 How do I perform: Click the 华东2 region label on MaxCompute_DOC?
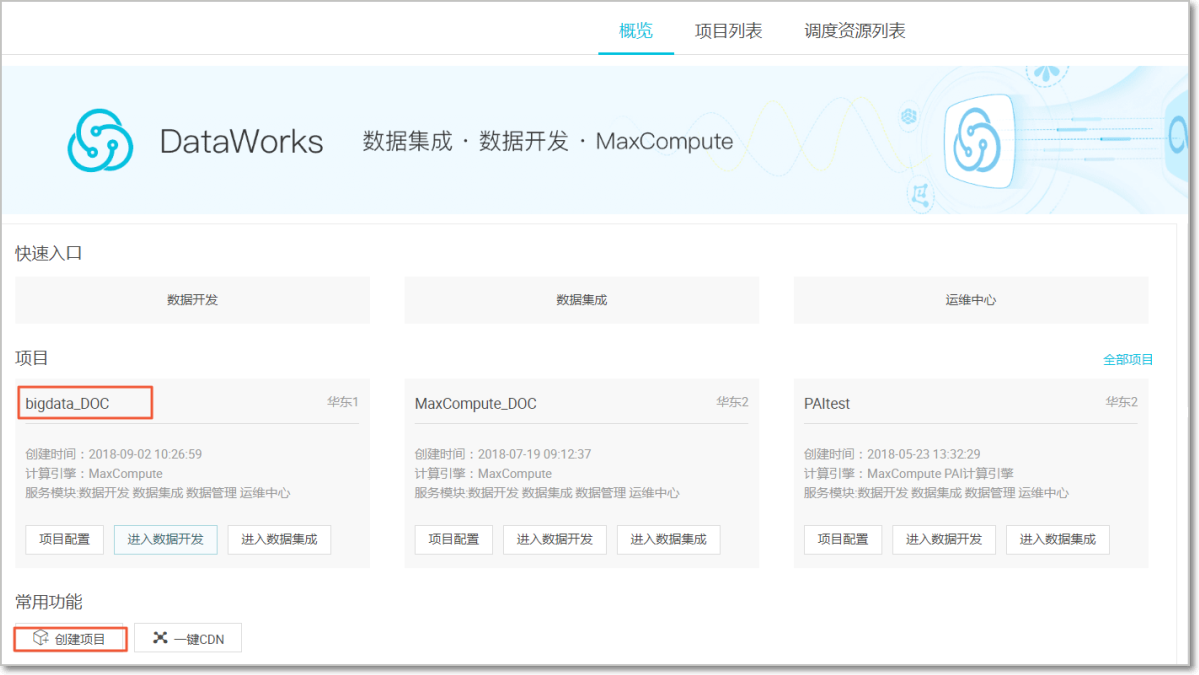(732, 402)
